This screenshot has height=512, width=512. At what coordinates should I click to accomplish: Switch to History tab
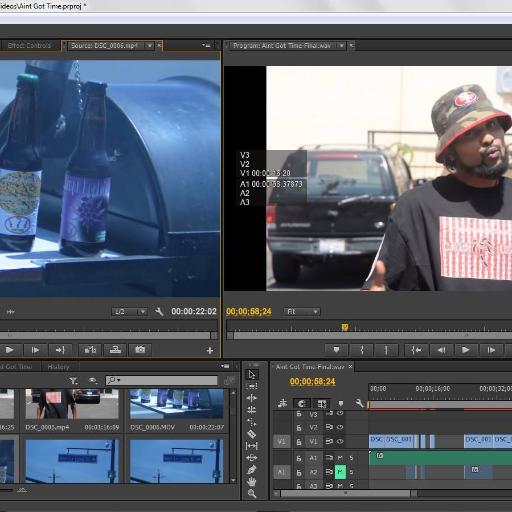pos(58,367)
